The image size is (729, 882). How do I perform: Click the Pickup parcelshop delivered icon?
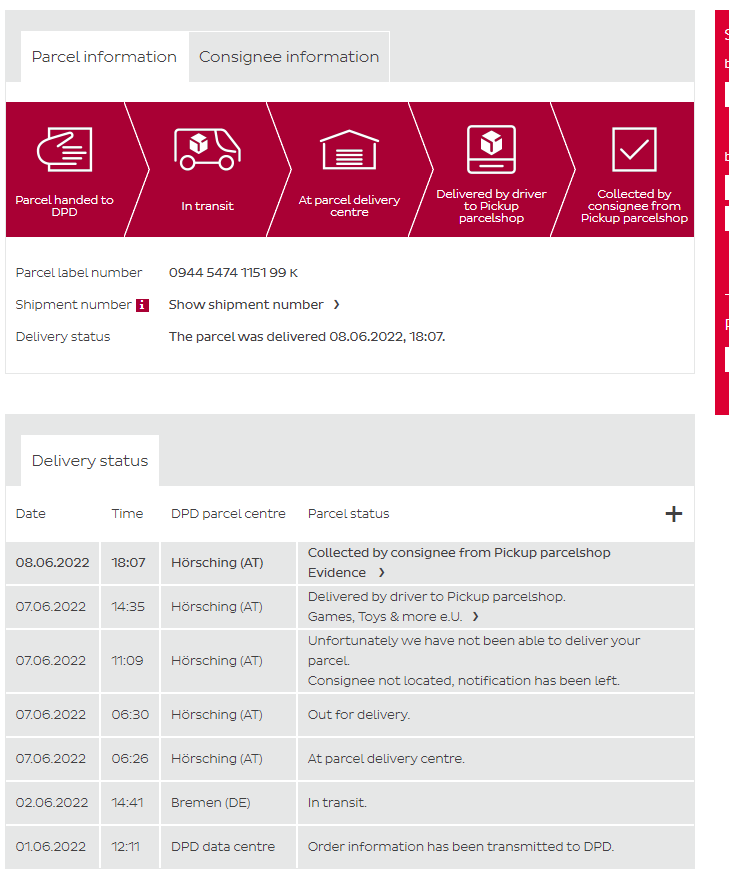(491, 149)
